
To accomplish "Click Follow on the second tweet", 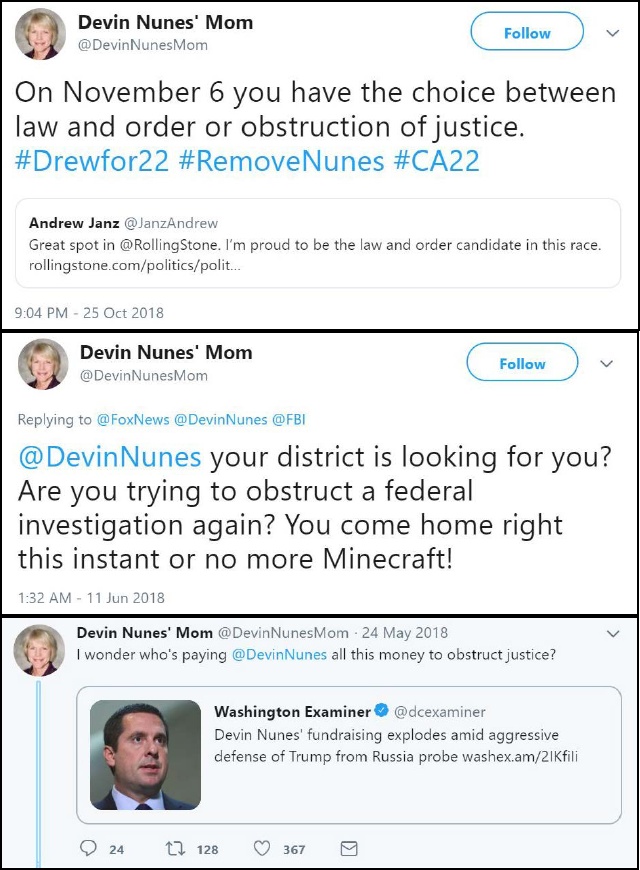I will pos(521,363).
